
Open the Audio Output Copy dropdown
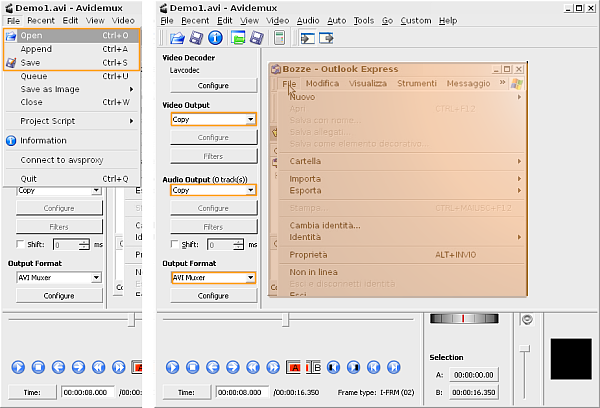pyautogui.click(x=212, y=189)
